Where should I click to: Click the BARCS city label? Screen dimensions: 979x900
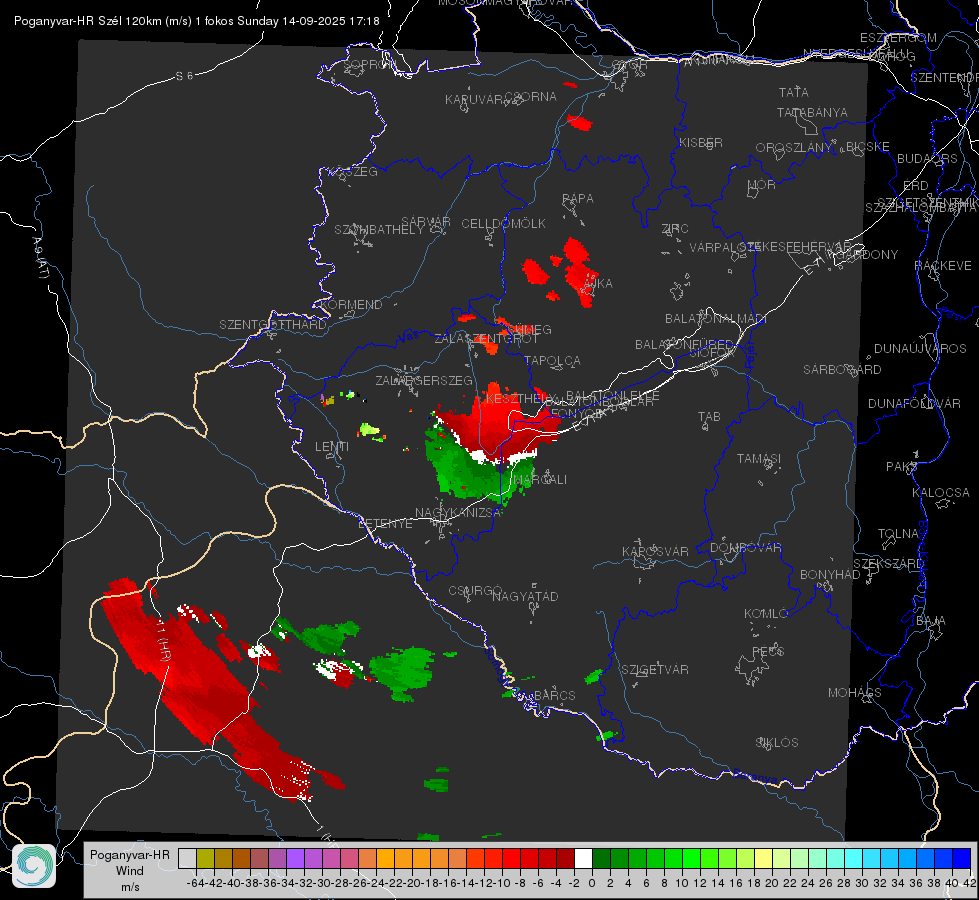click(555, 696)
